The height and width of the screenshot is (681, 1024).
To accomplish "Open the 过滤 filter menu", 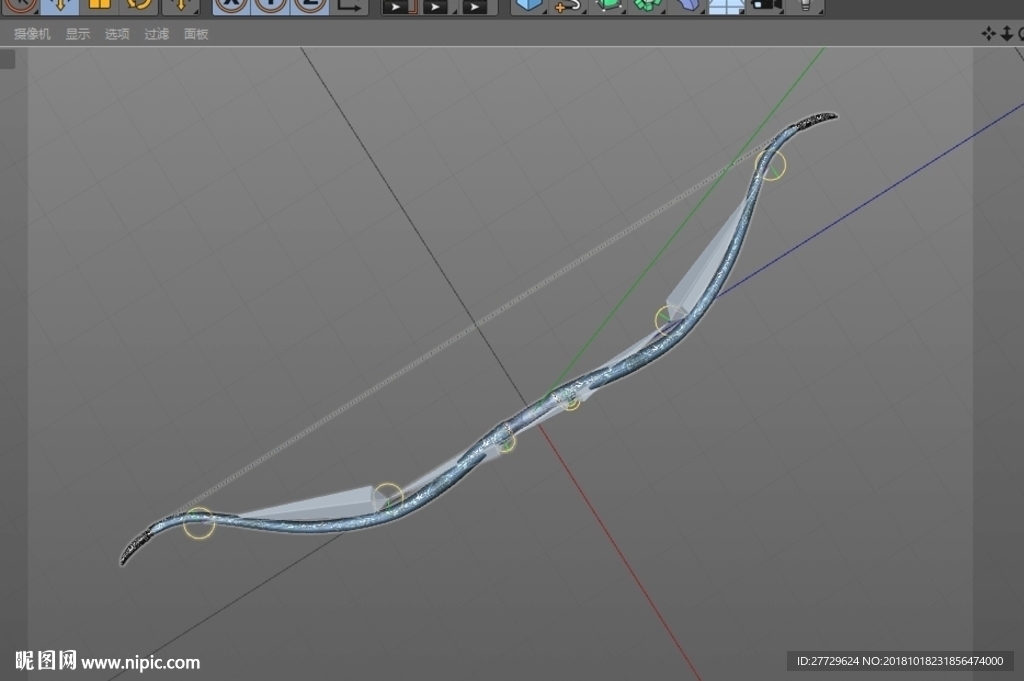I will [157, 34].
